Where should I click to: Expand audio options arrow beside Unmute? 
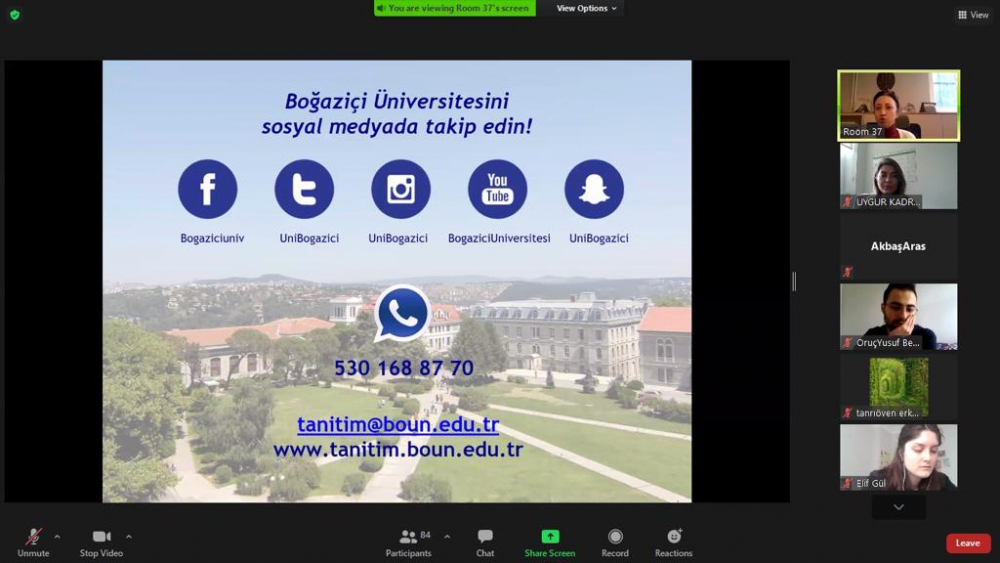pos(57,537)
